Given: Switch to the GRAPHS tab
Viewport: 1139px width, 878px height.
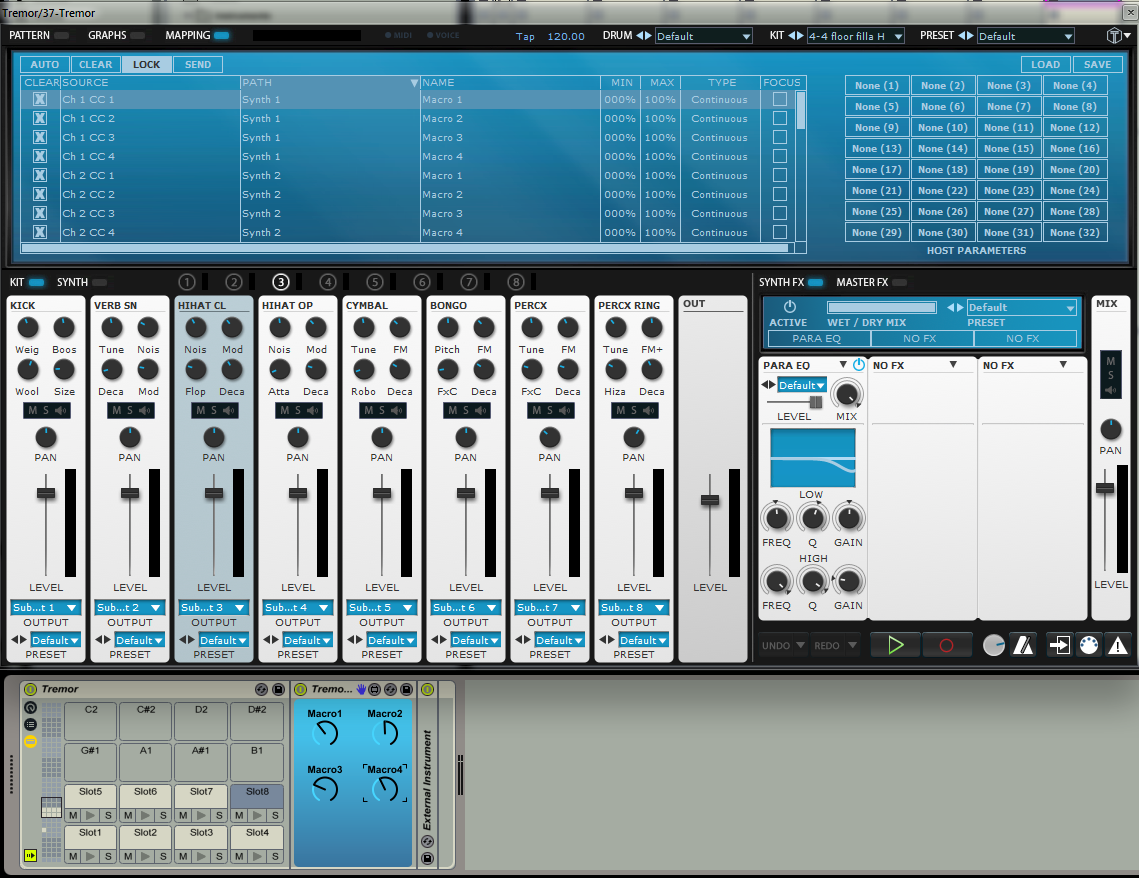Looking at the screenshot, I should (x=107, y=35).
